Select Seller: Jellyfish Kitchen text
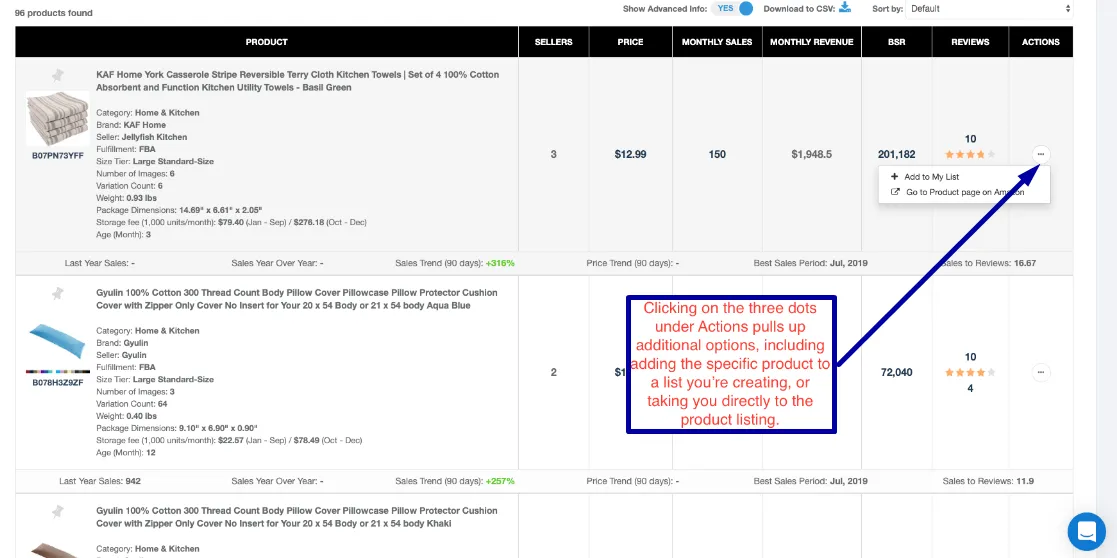The image size is (1117, 558). pyautogui.click(x=142, y=137)
